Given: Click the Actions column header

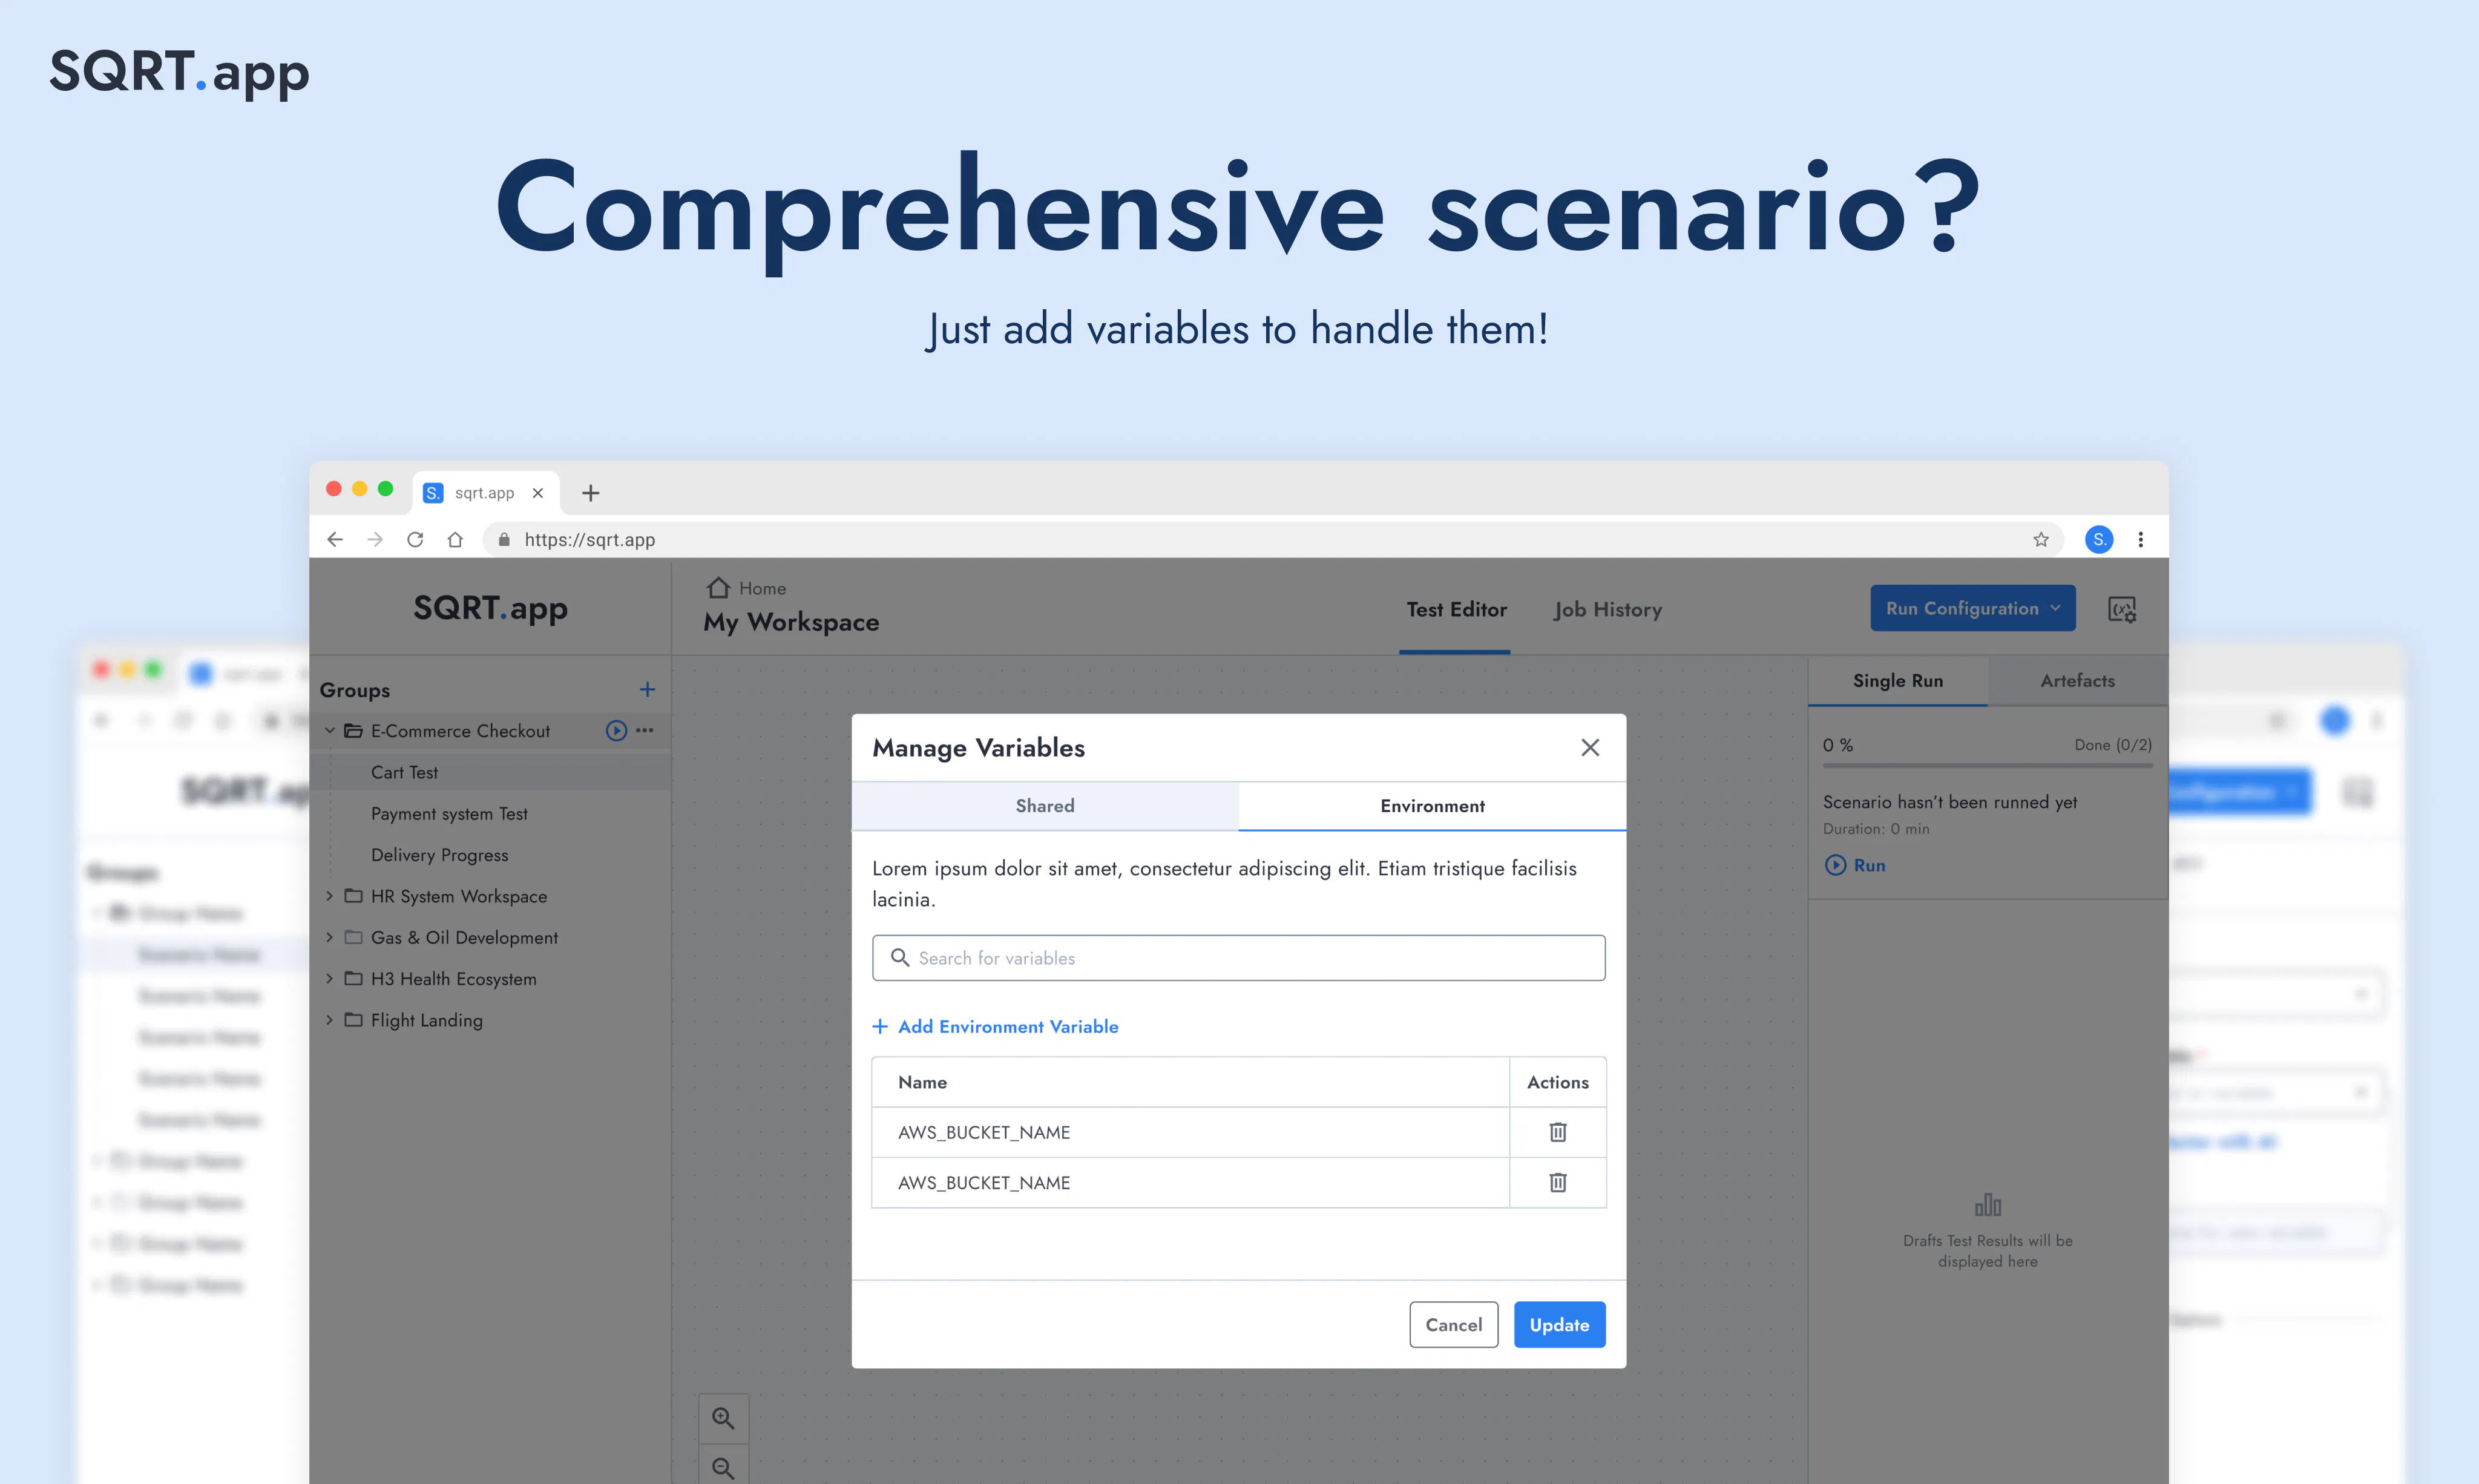Looking at the screenshot, I should coord(1558,1082).
